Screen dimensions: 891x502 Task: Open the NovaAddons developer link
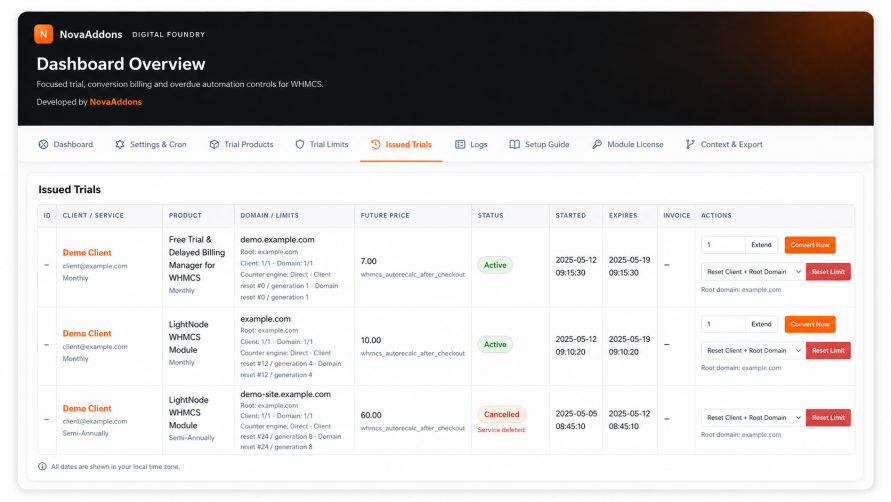(116, 102)
